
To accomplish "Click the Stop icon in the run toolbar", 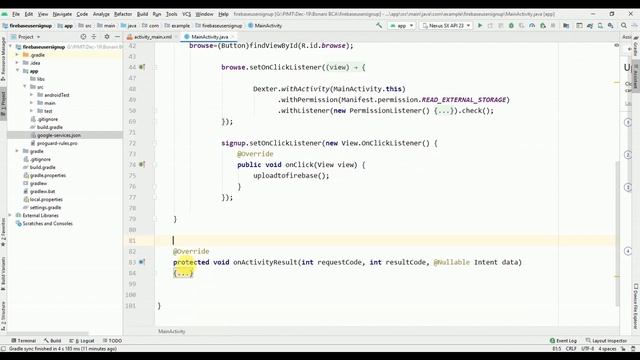I will pyautogui.click(x=553, y=25).
